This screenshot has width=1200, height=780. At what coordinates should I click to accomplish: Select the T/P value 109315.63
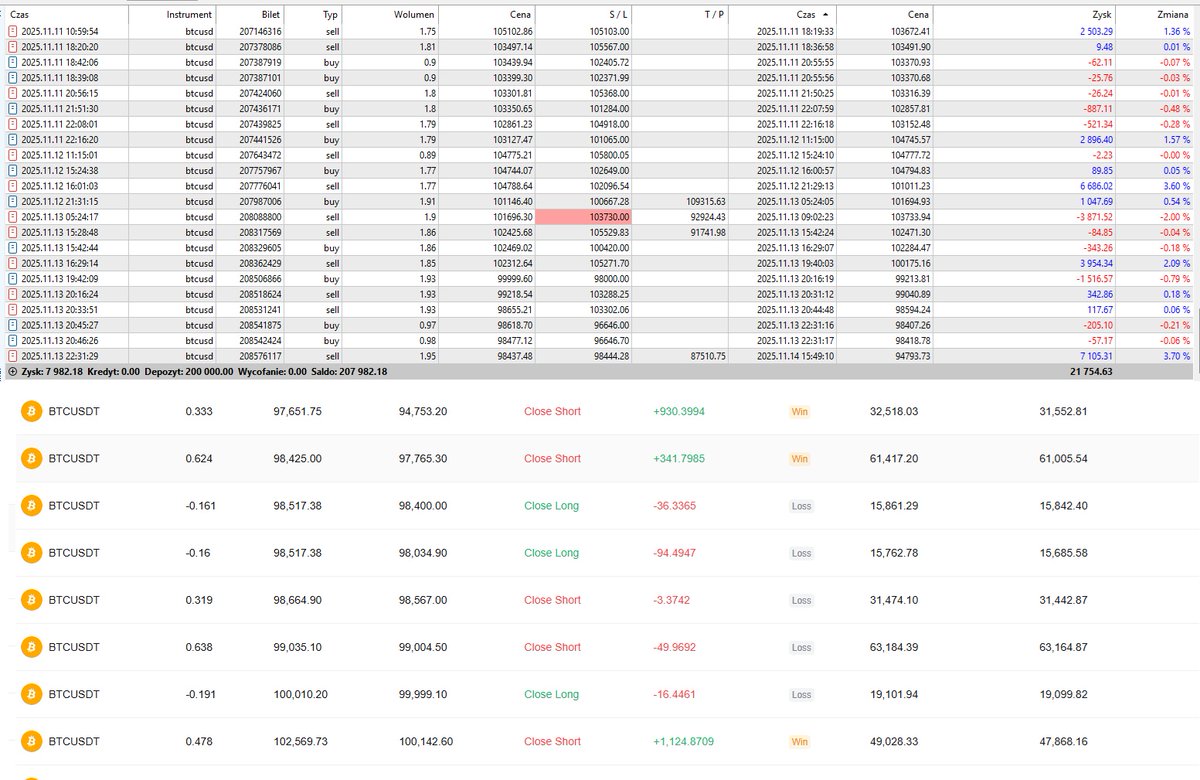click(706, 201)
